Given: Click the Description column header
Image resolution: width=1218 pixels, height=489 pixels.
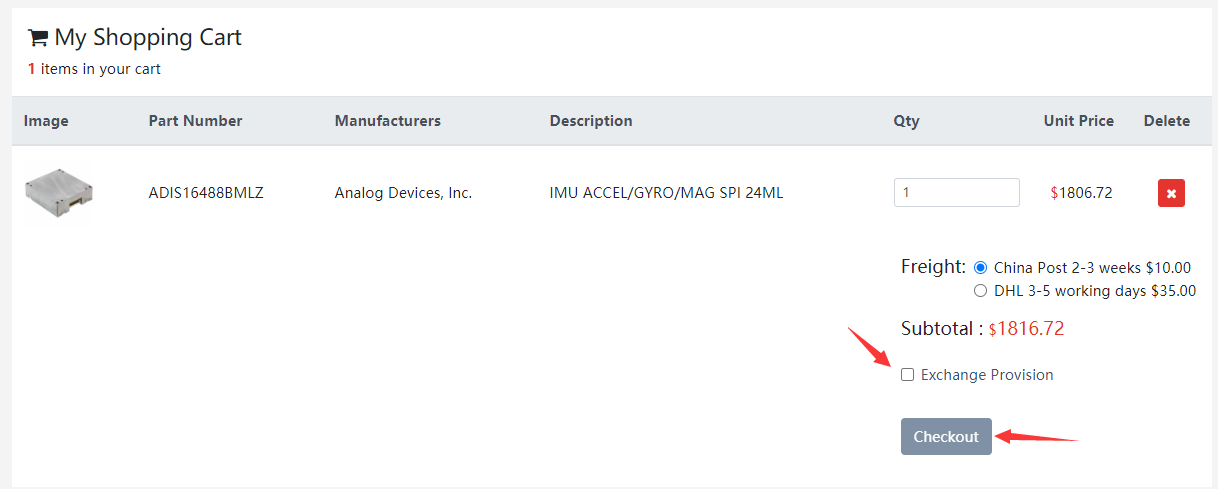Looking at the screenshot, I should point(590,121).
